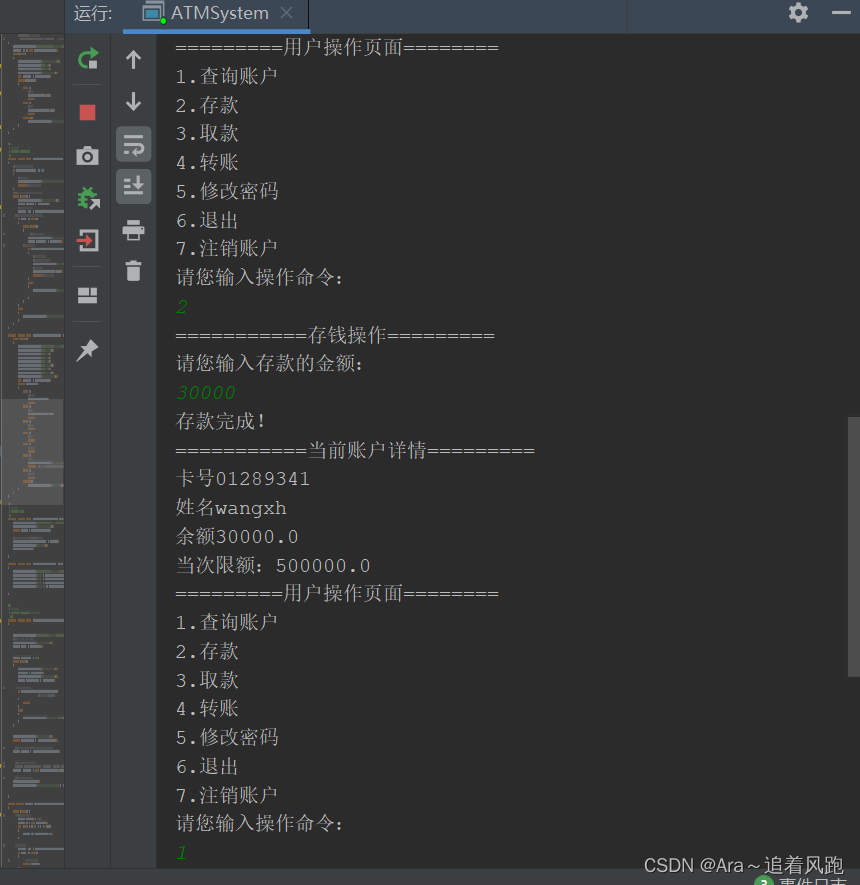Image resolution: width=860 pixels, height=885 pixels.
Task: Click the green input value 2
Action: (x=182, y=306)
